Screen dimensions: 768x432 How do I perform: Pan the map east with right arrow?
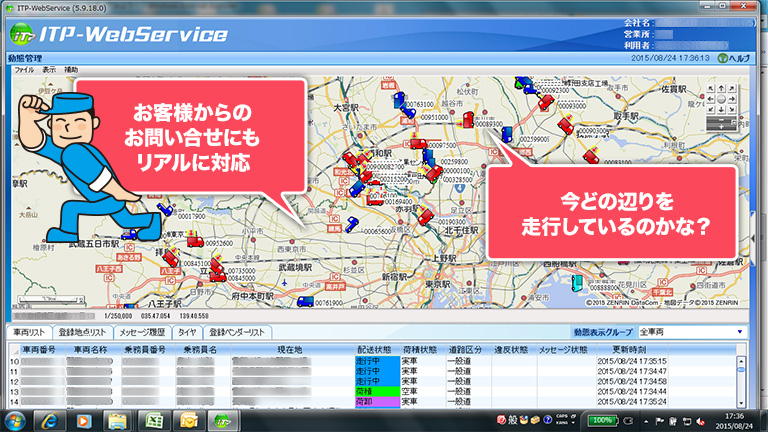click(732, 98)
